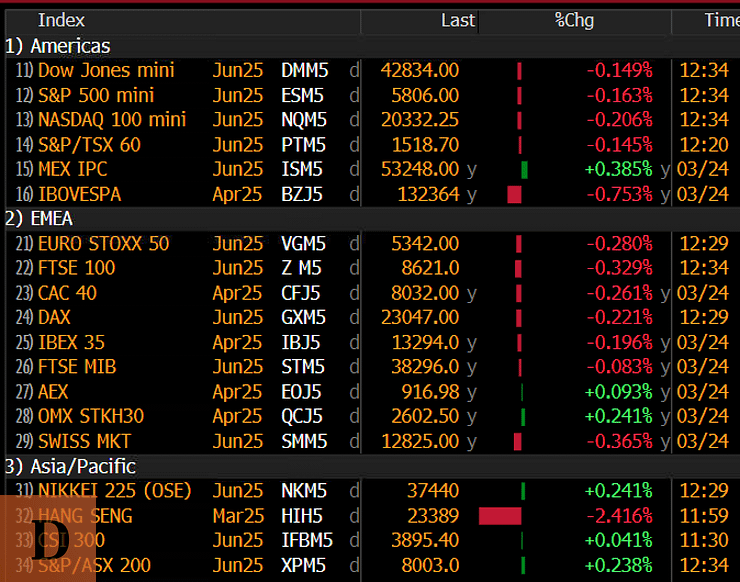Select the S&P 500 mini index
The height and width of the screenshot is (582, 740).
coord(96,95)
